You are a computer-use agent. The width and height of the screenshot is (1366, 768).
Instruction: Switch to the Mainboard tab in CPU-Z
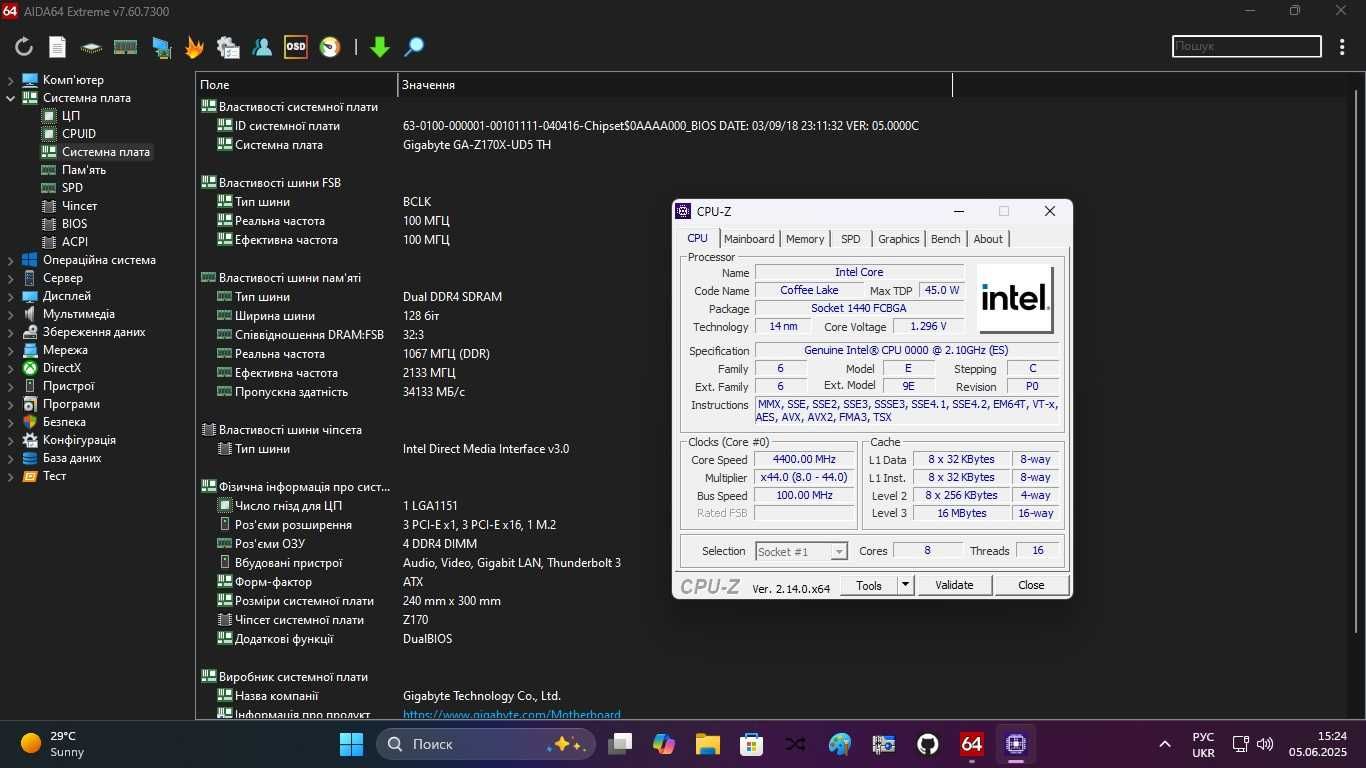[749, 239]
